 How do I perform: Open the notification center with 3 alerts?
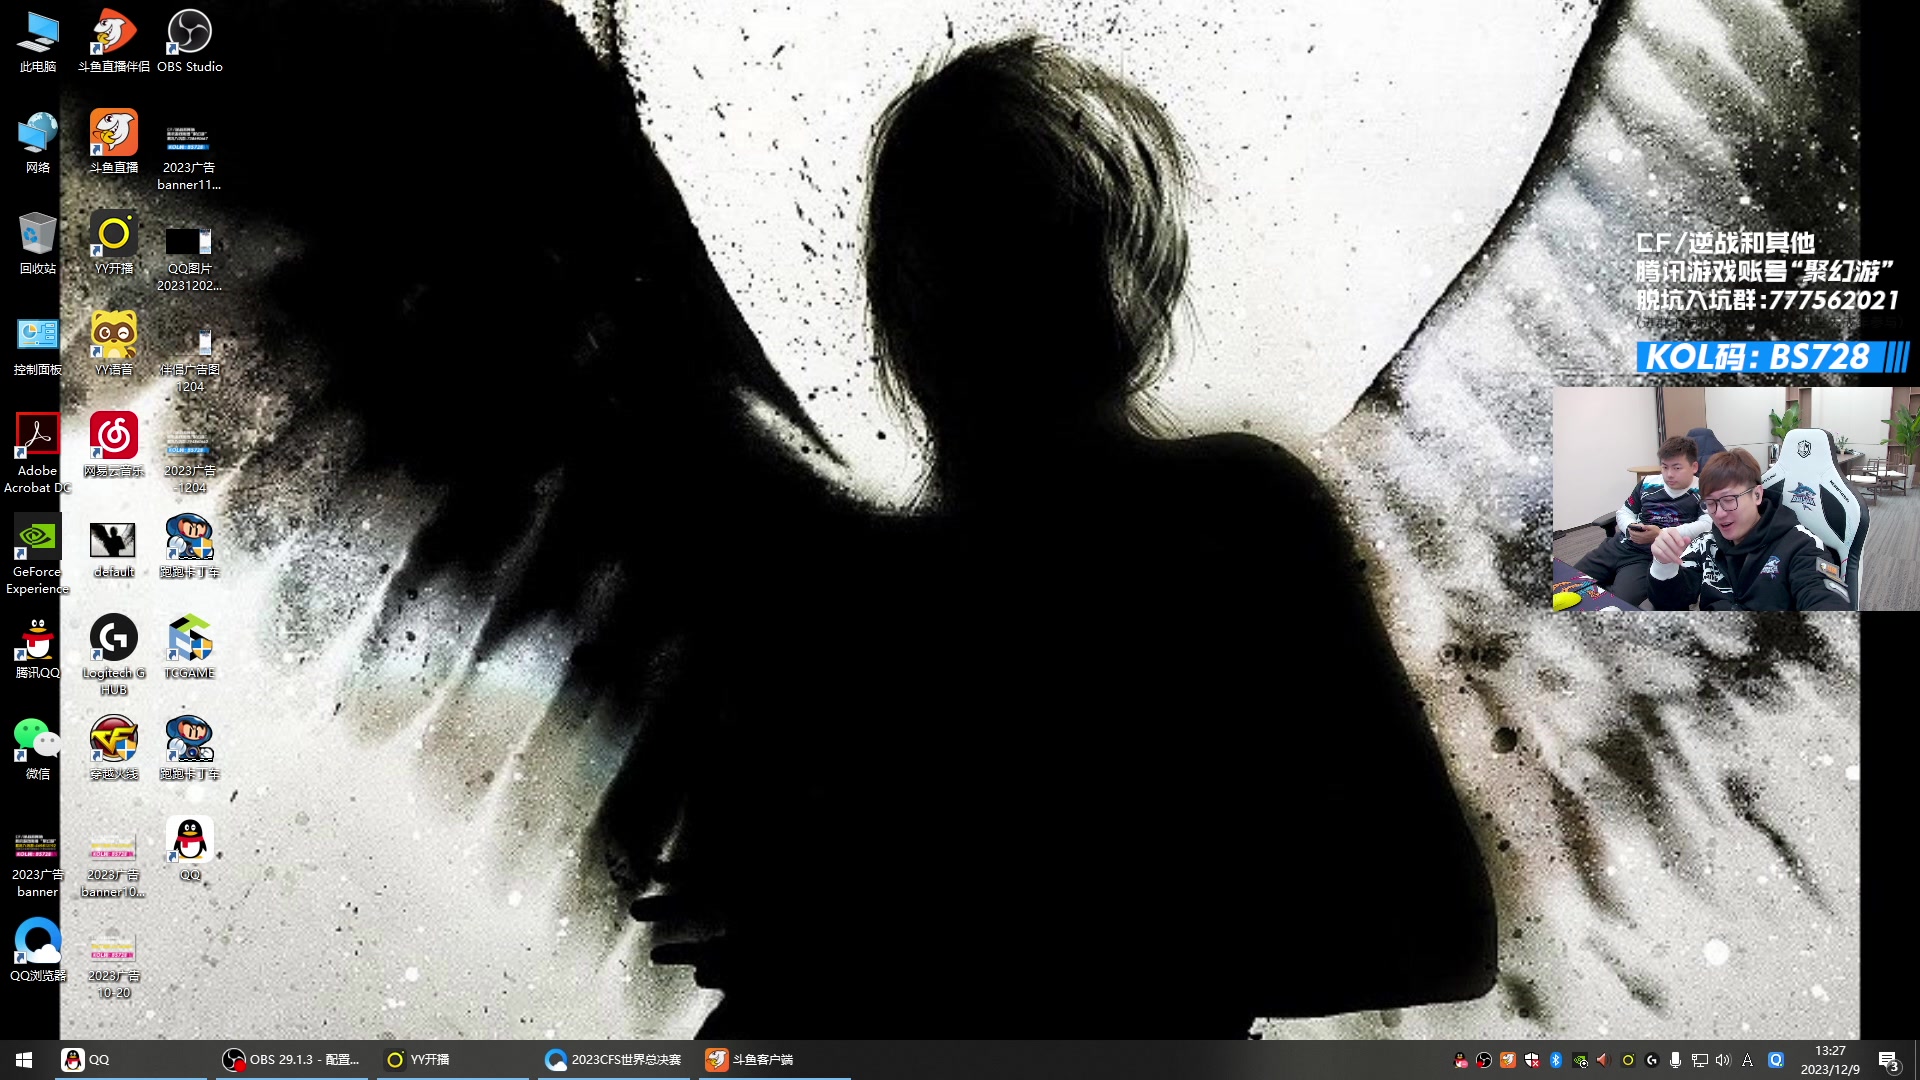pyautogui.click(x=1888, y=1060)
